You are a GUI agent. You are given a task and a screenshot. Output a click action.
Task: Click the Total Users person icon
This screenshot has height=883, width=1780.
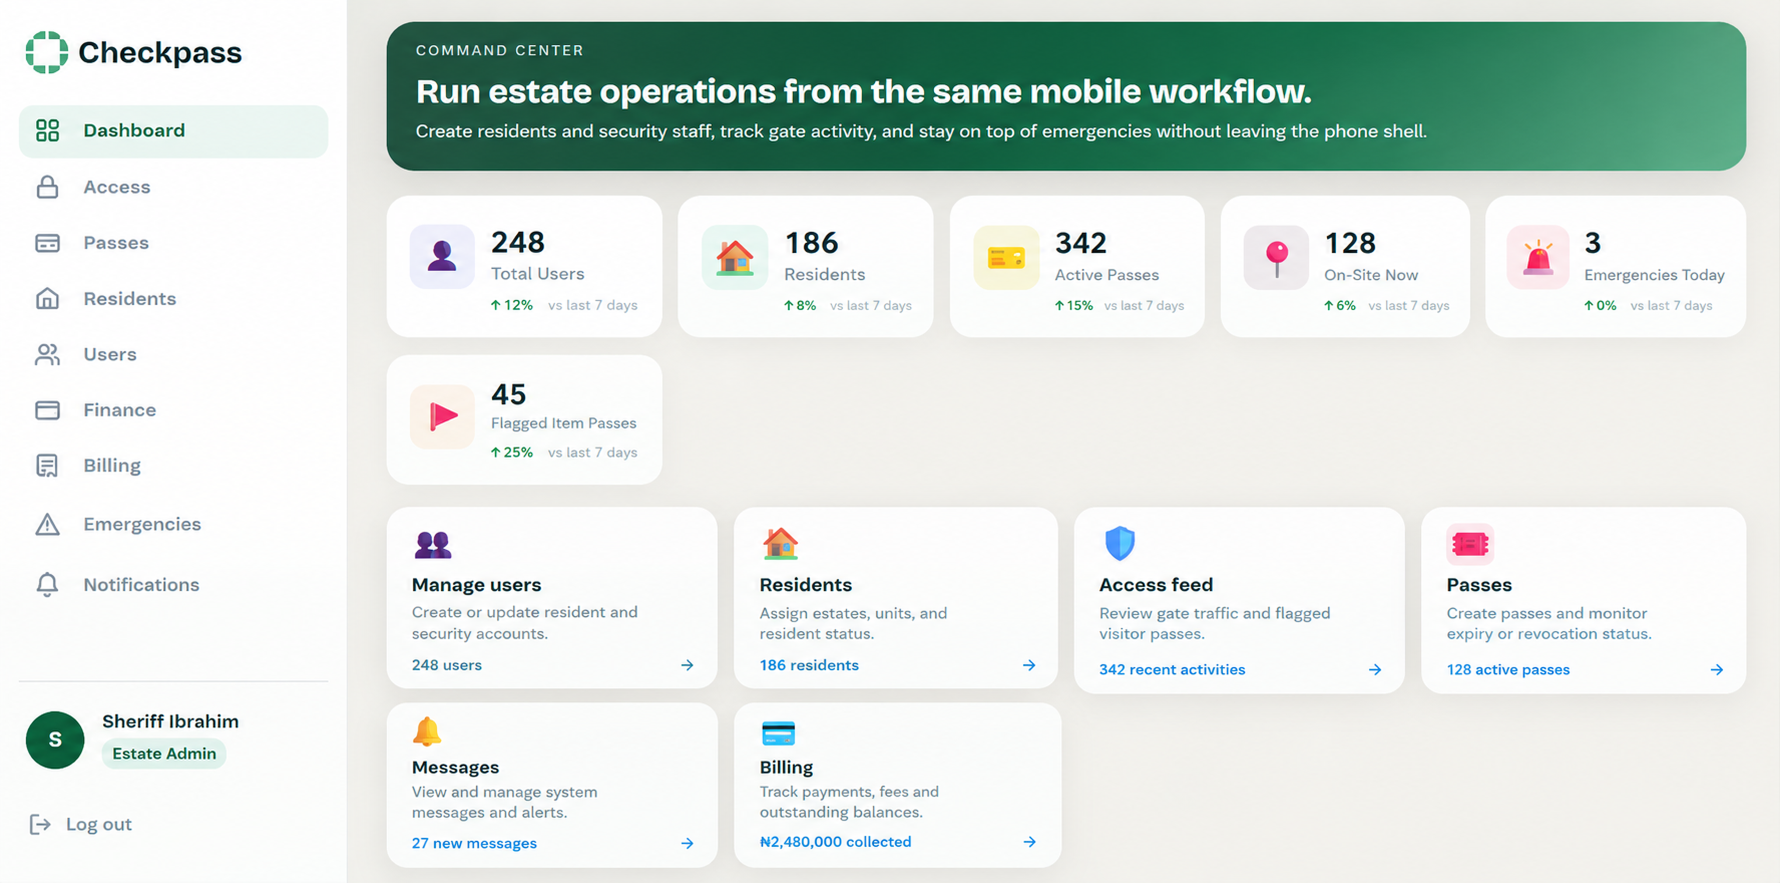coord(442,257)
